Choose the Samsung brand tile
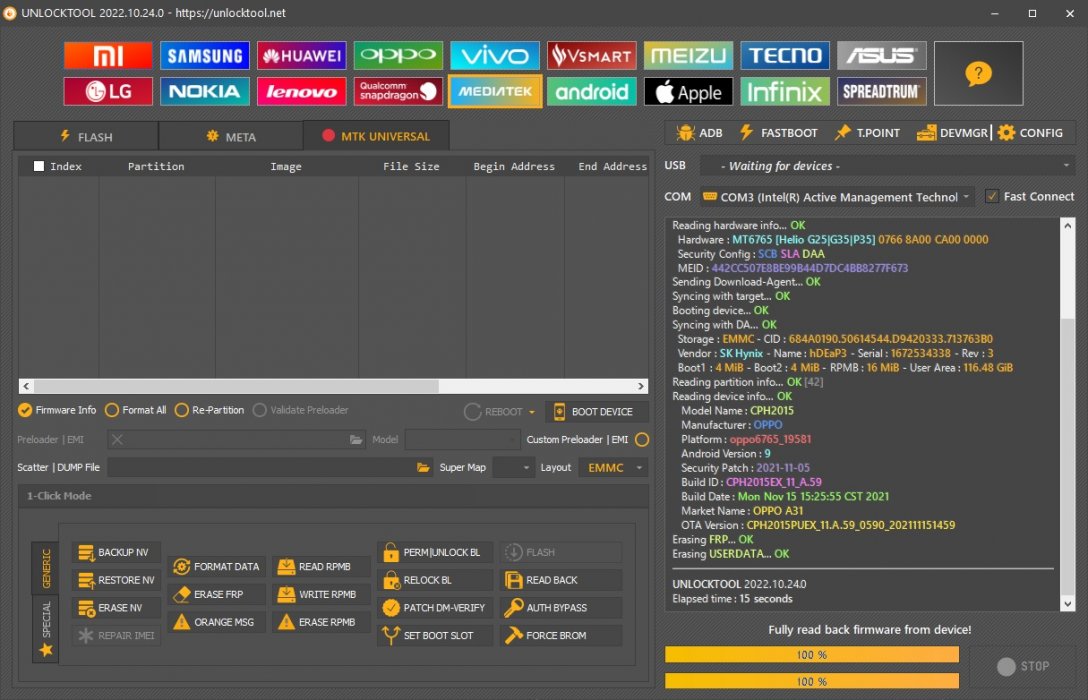The width and height of the screenshot is (1088, 700). click(205, 56)
